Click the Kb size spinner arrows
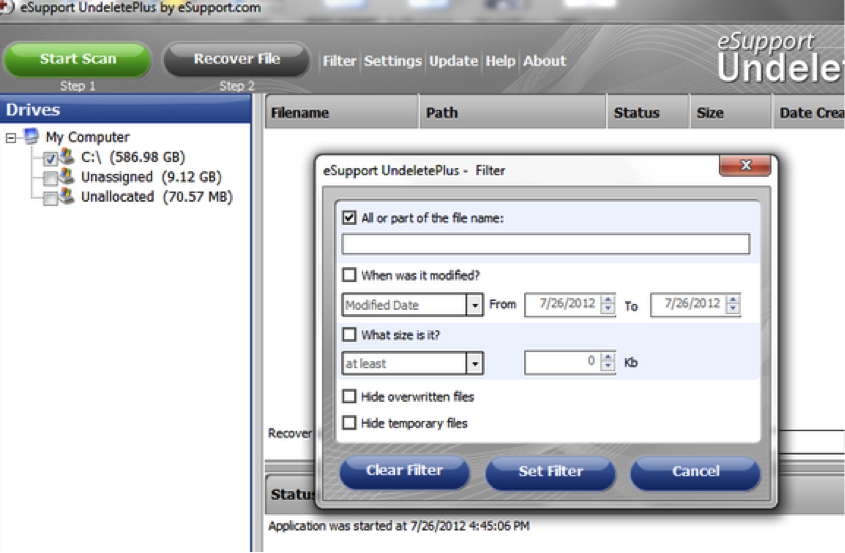This screenshot has width=845, height=553. pyautogui.click(x=608, y=362)
